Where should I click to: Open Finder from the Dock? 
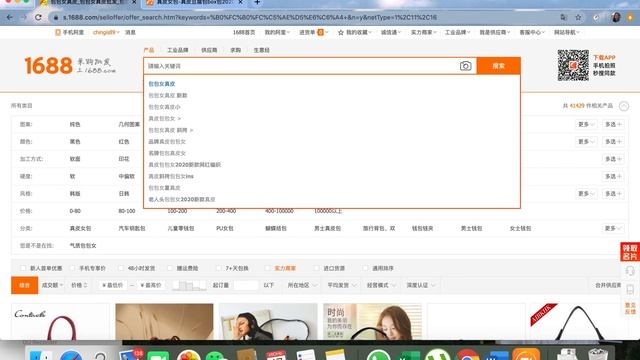(41, 355)
